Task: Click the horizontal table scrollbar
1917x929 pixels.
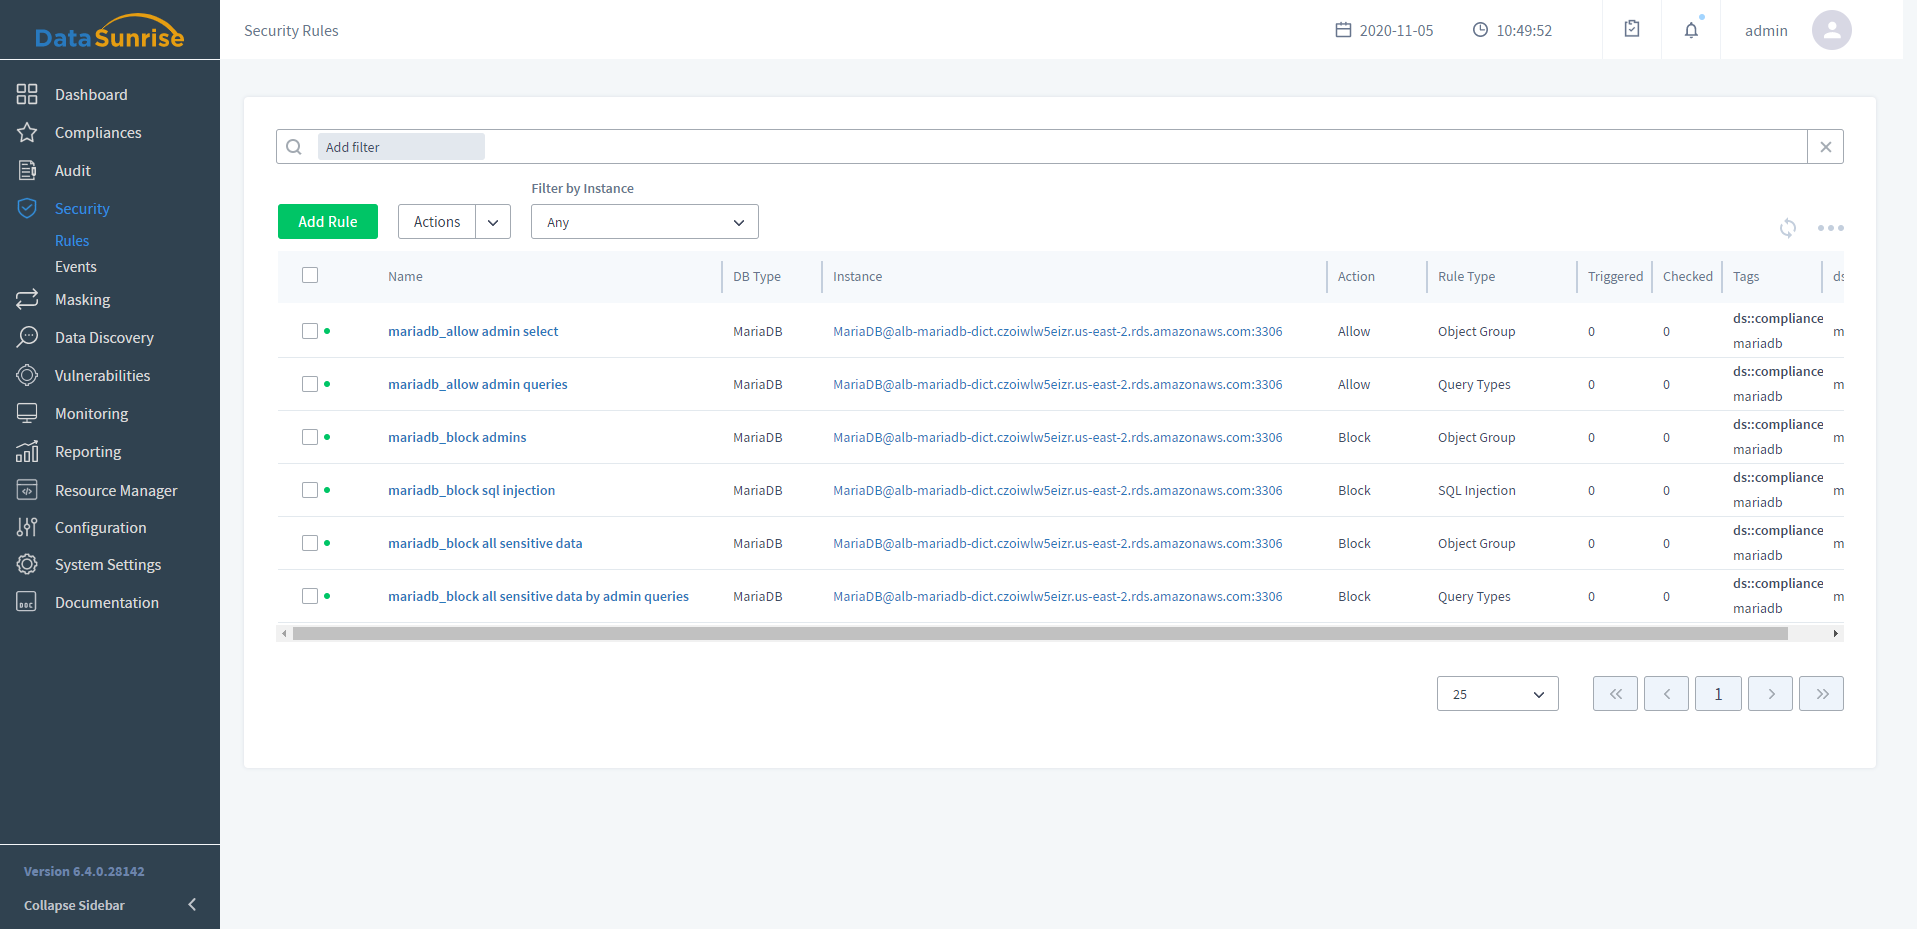Action: (1040, 633)
